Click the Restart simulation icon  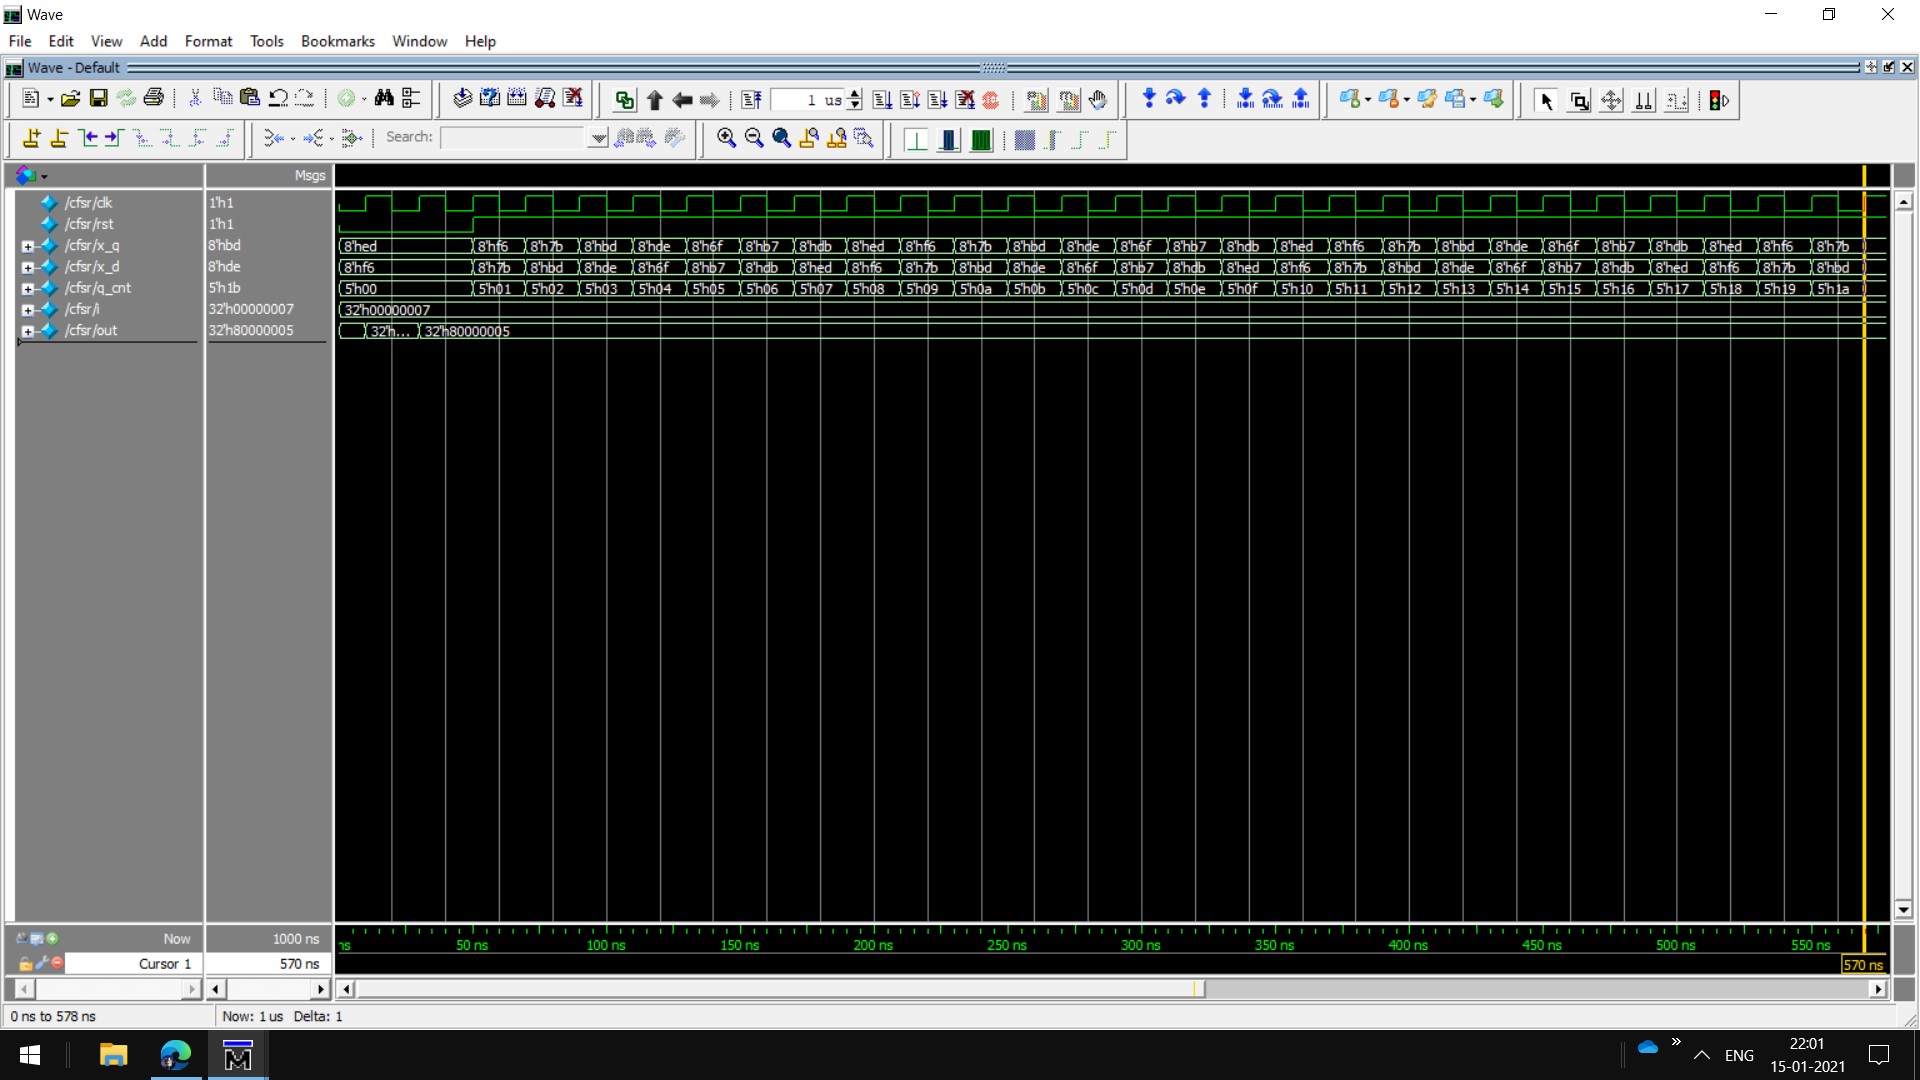751,100
